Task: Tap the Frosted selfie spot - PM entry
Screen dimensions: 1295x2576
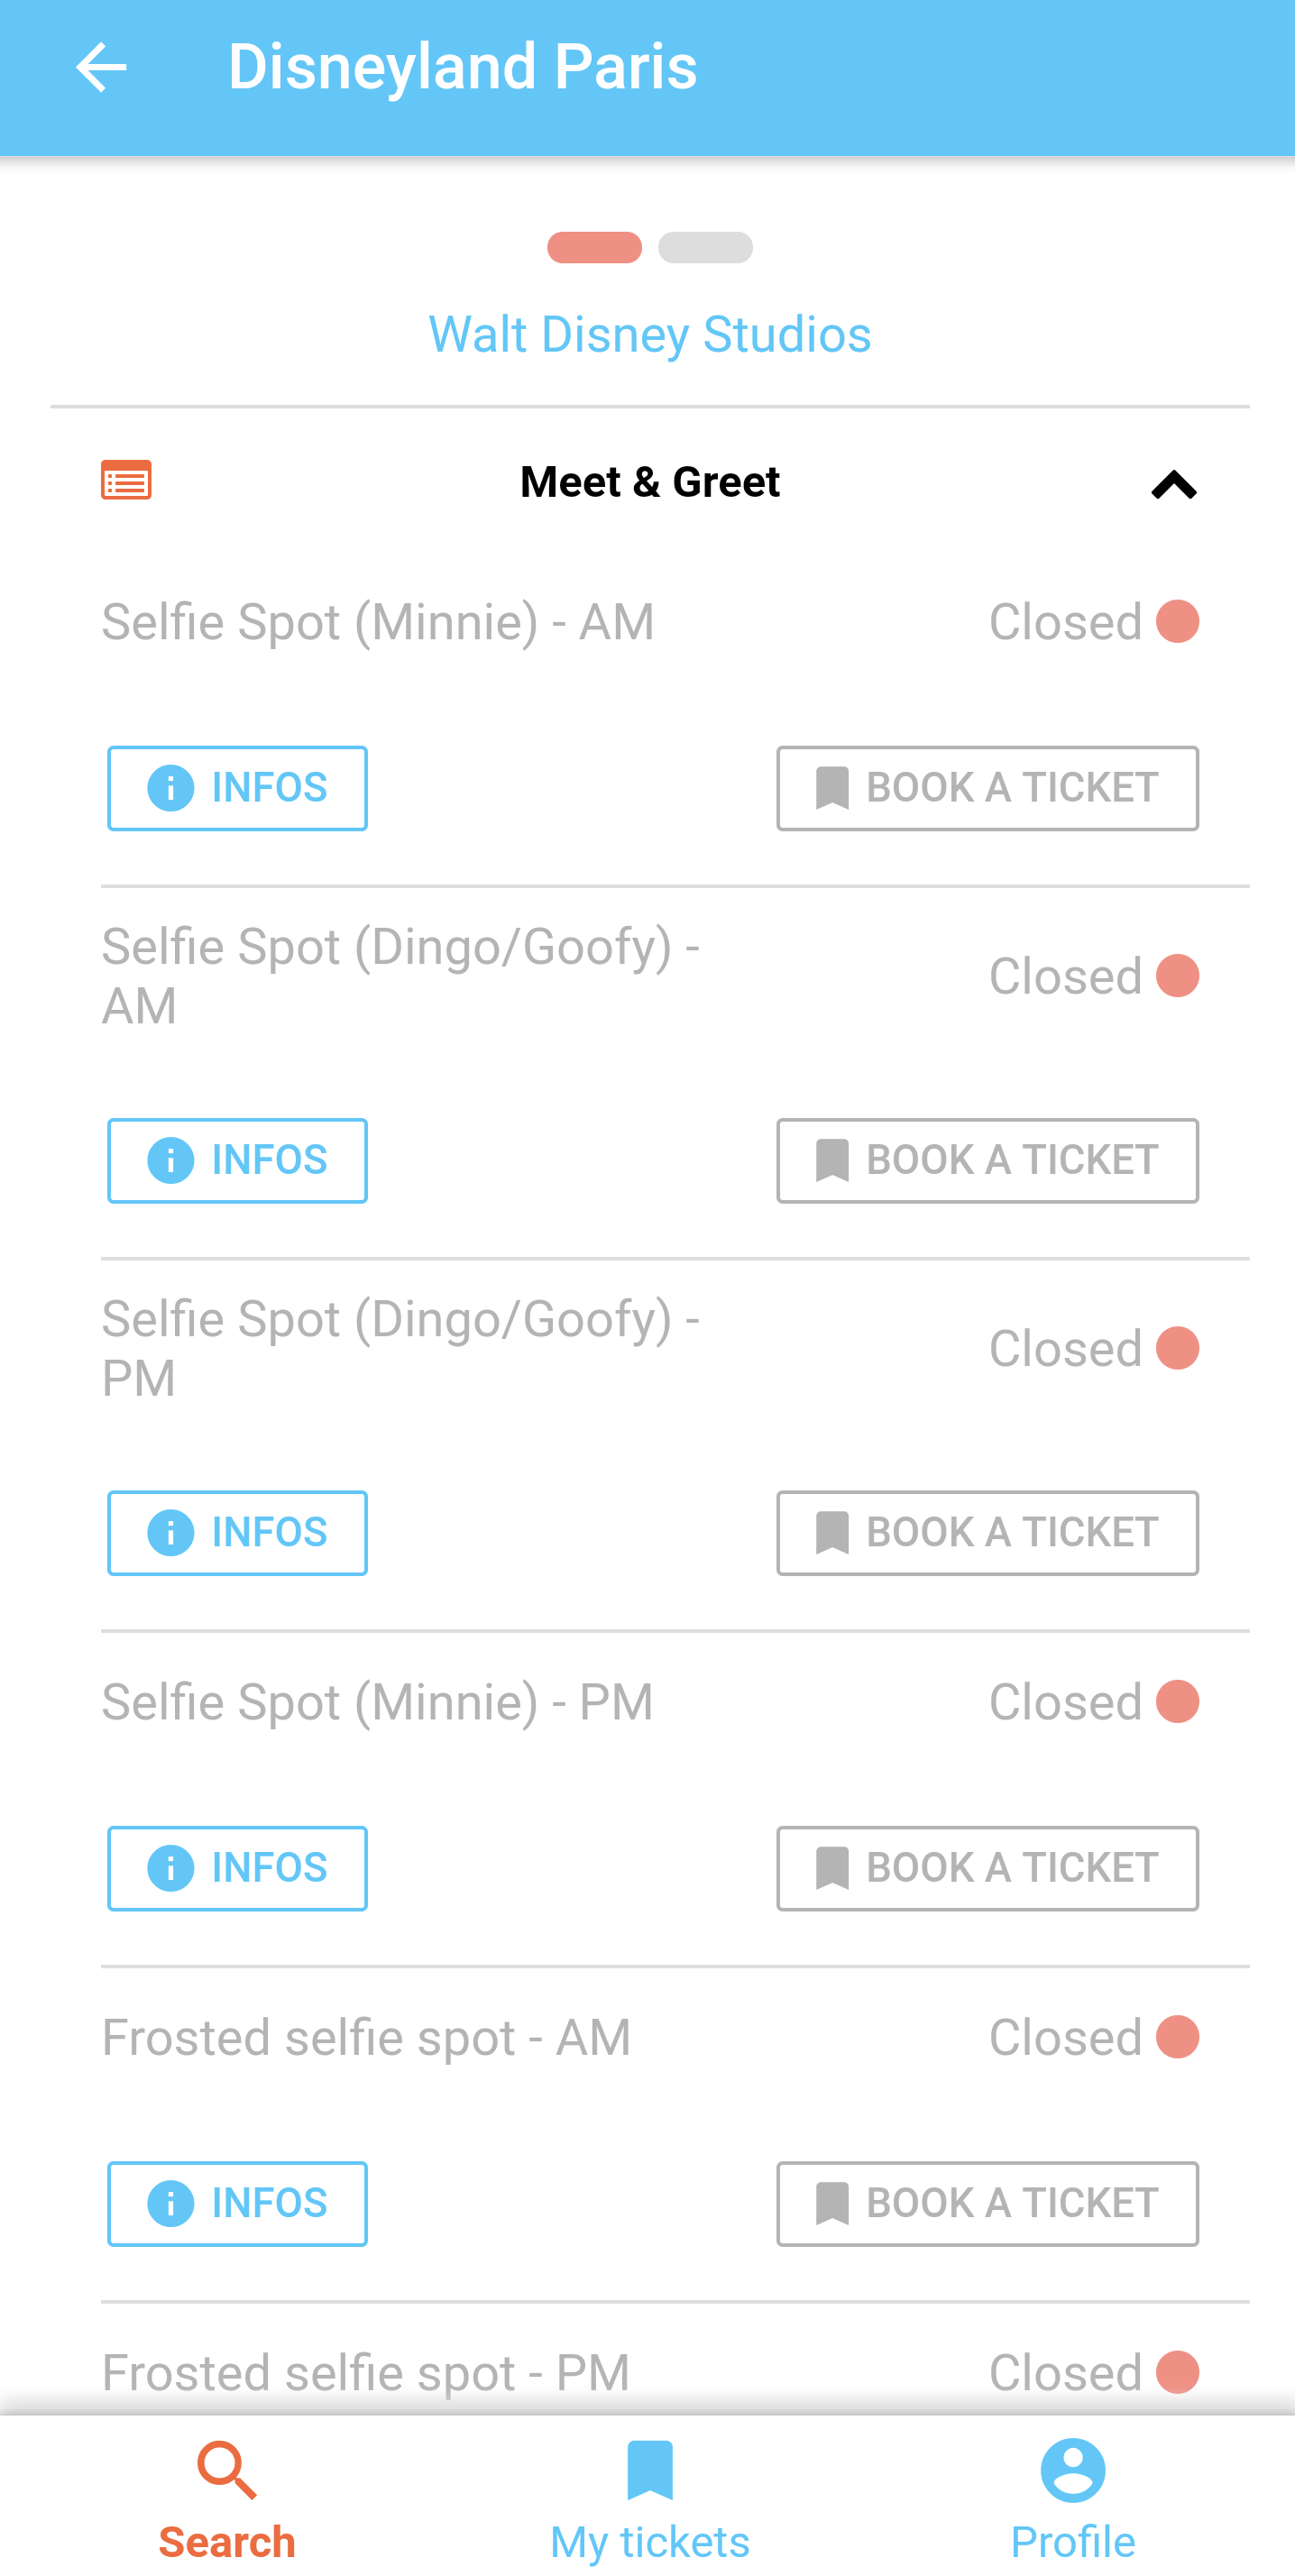Action: coord(366,2372)
